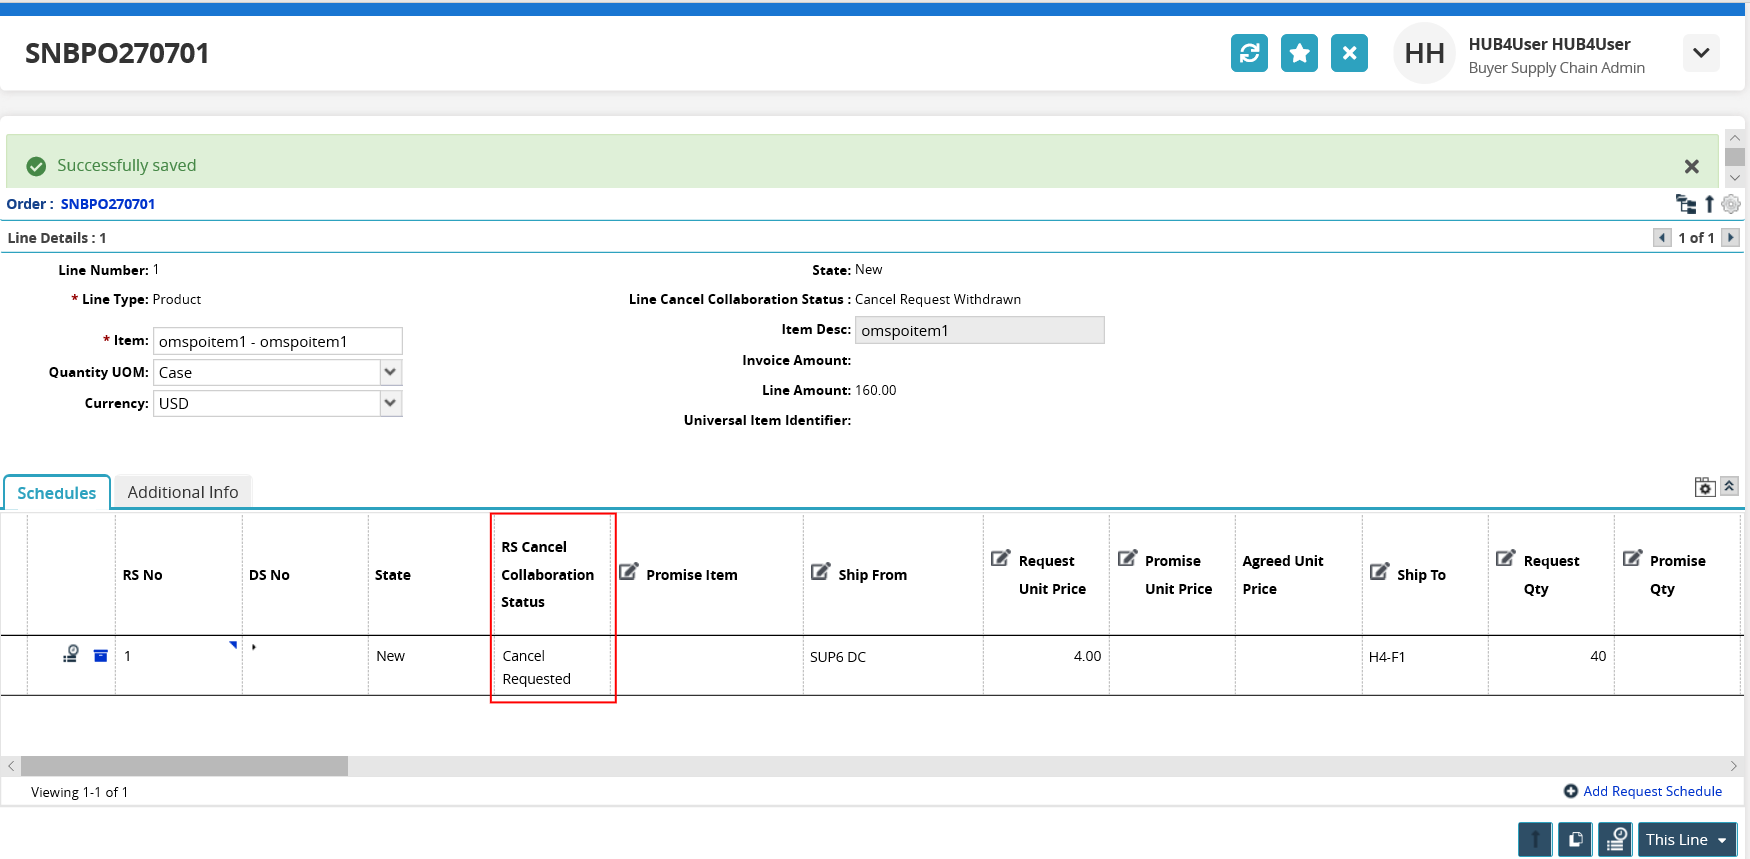Screen dimensions: 1750x859
Task: Switch to the Additional Info tab
Action: tap(183, 492)
